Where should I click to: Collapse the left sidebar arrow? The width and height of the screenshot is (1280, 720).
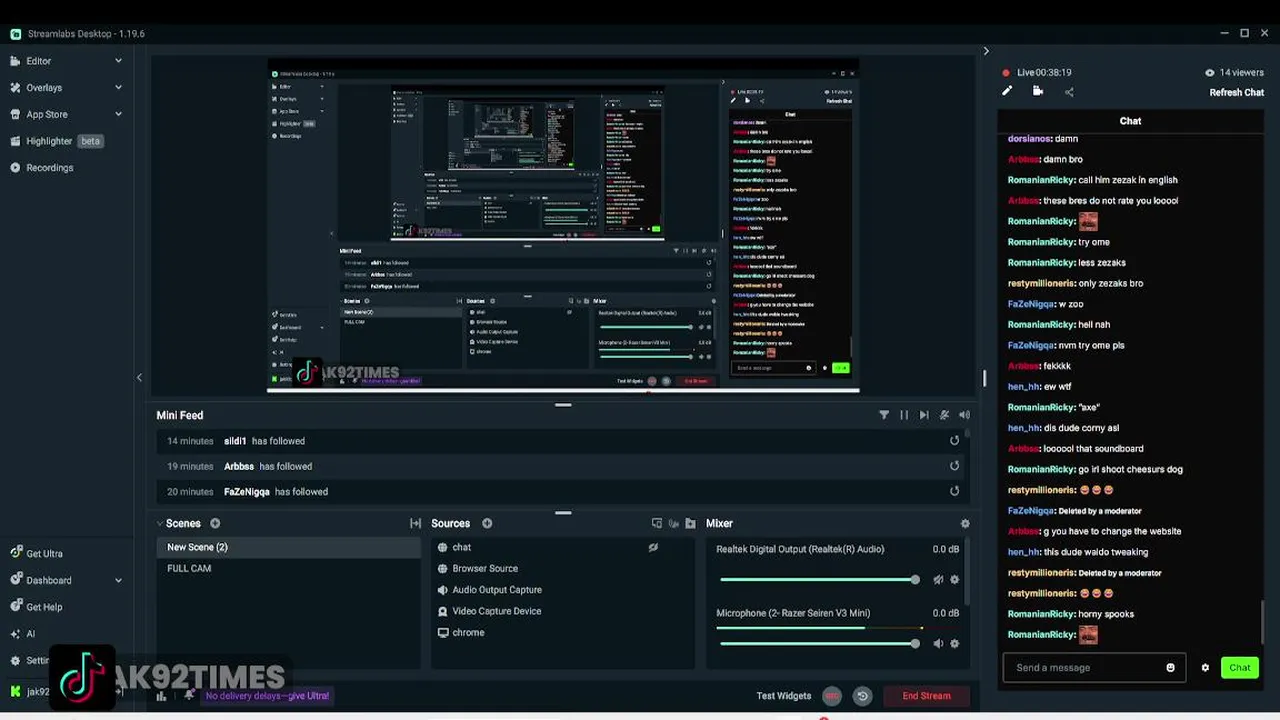(139, 378)
